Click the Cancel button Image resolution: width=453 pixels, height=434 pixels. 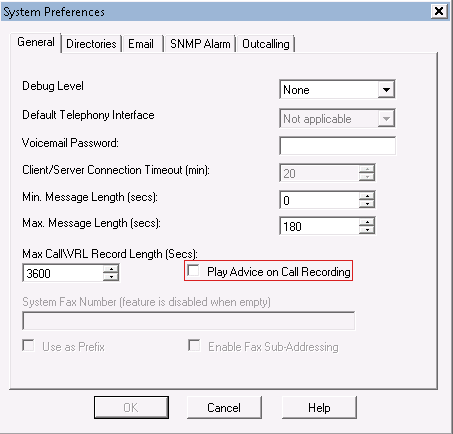224,407
